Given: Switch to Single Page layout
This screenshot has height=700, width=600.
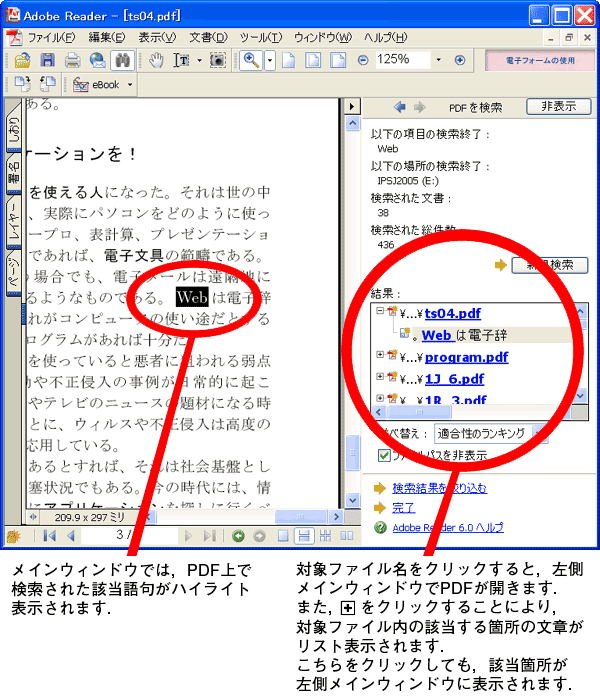Looking at the screenshot, I should (283, 535).
